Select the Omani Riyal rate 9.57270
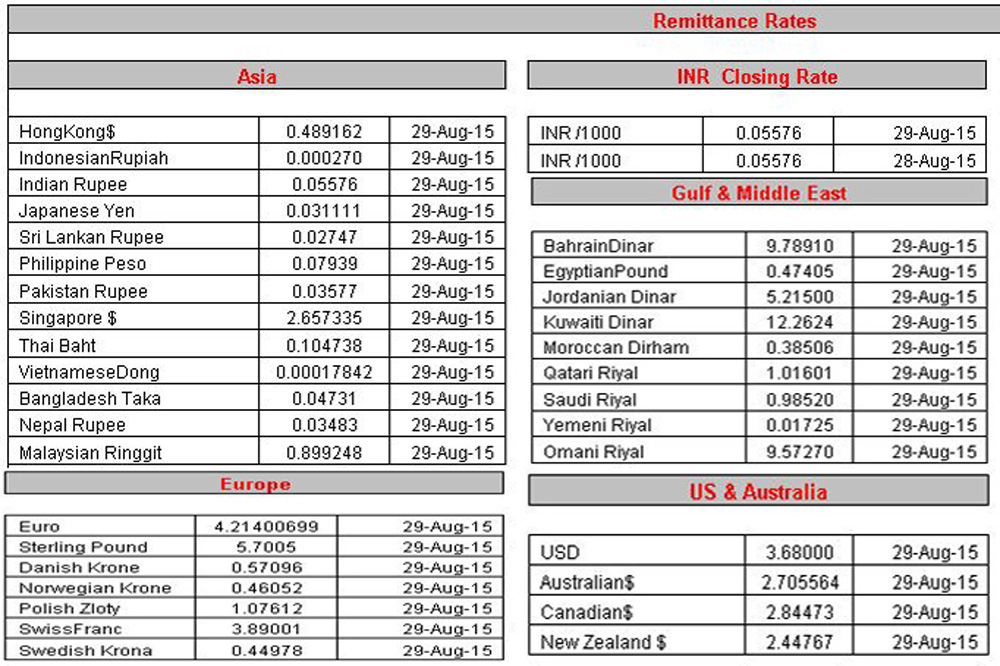Screen dimensions: 1000x666 (800, 451)
